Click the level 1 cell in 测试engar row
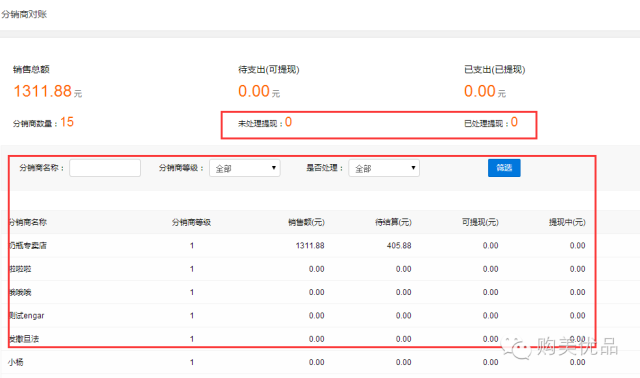 192,316
